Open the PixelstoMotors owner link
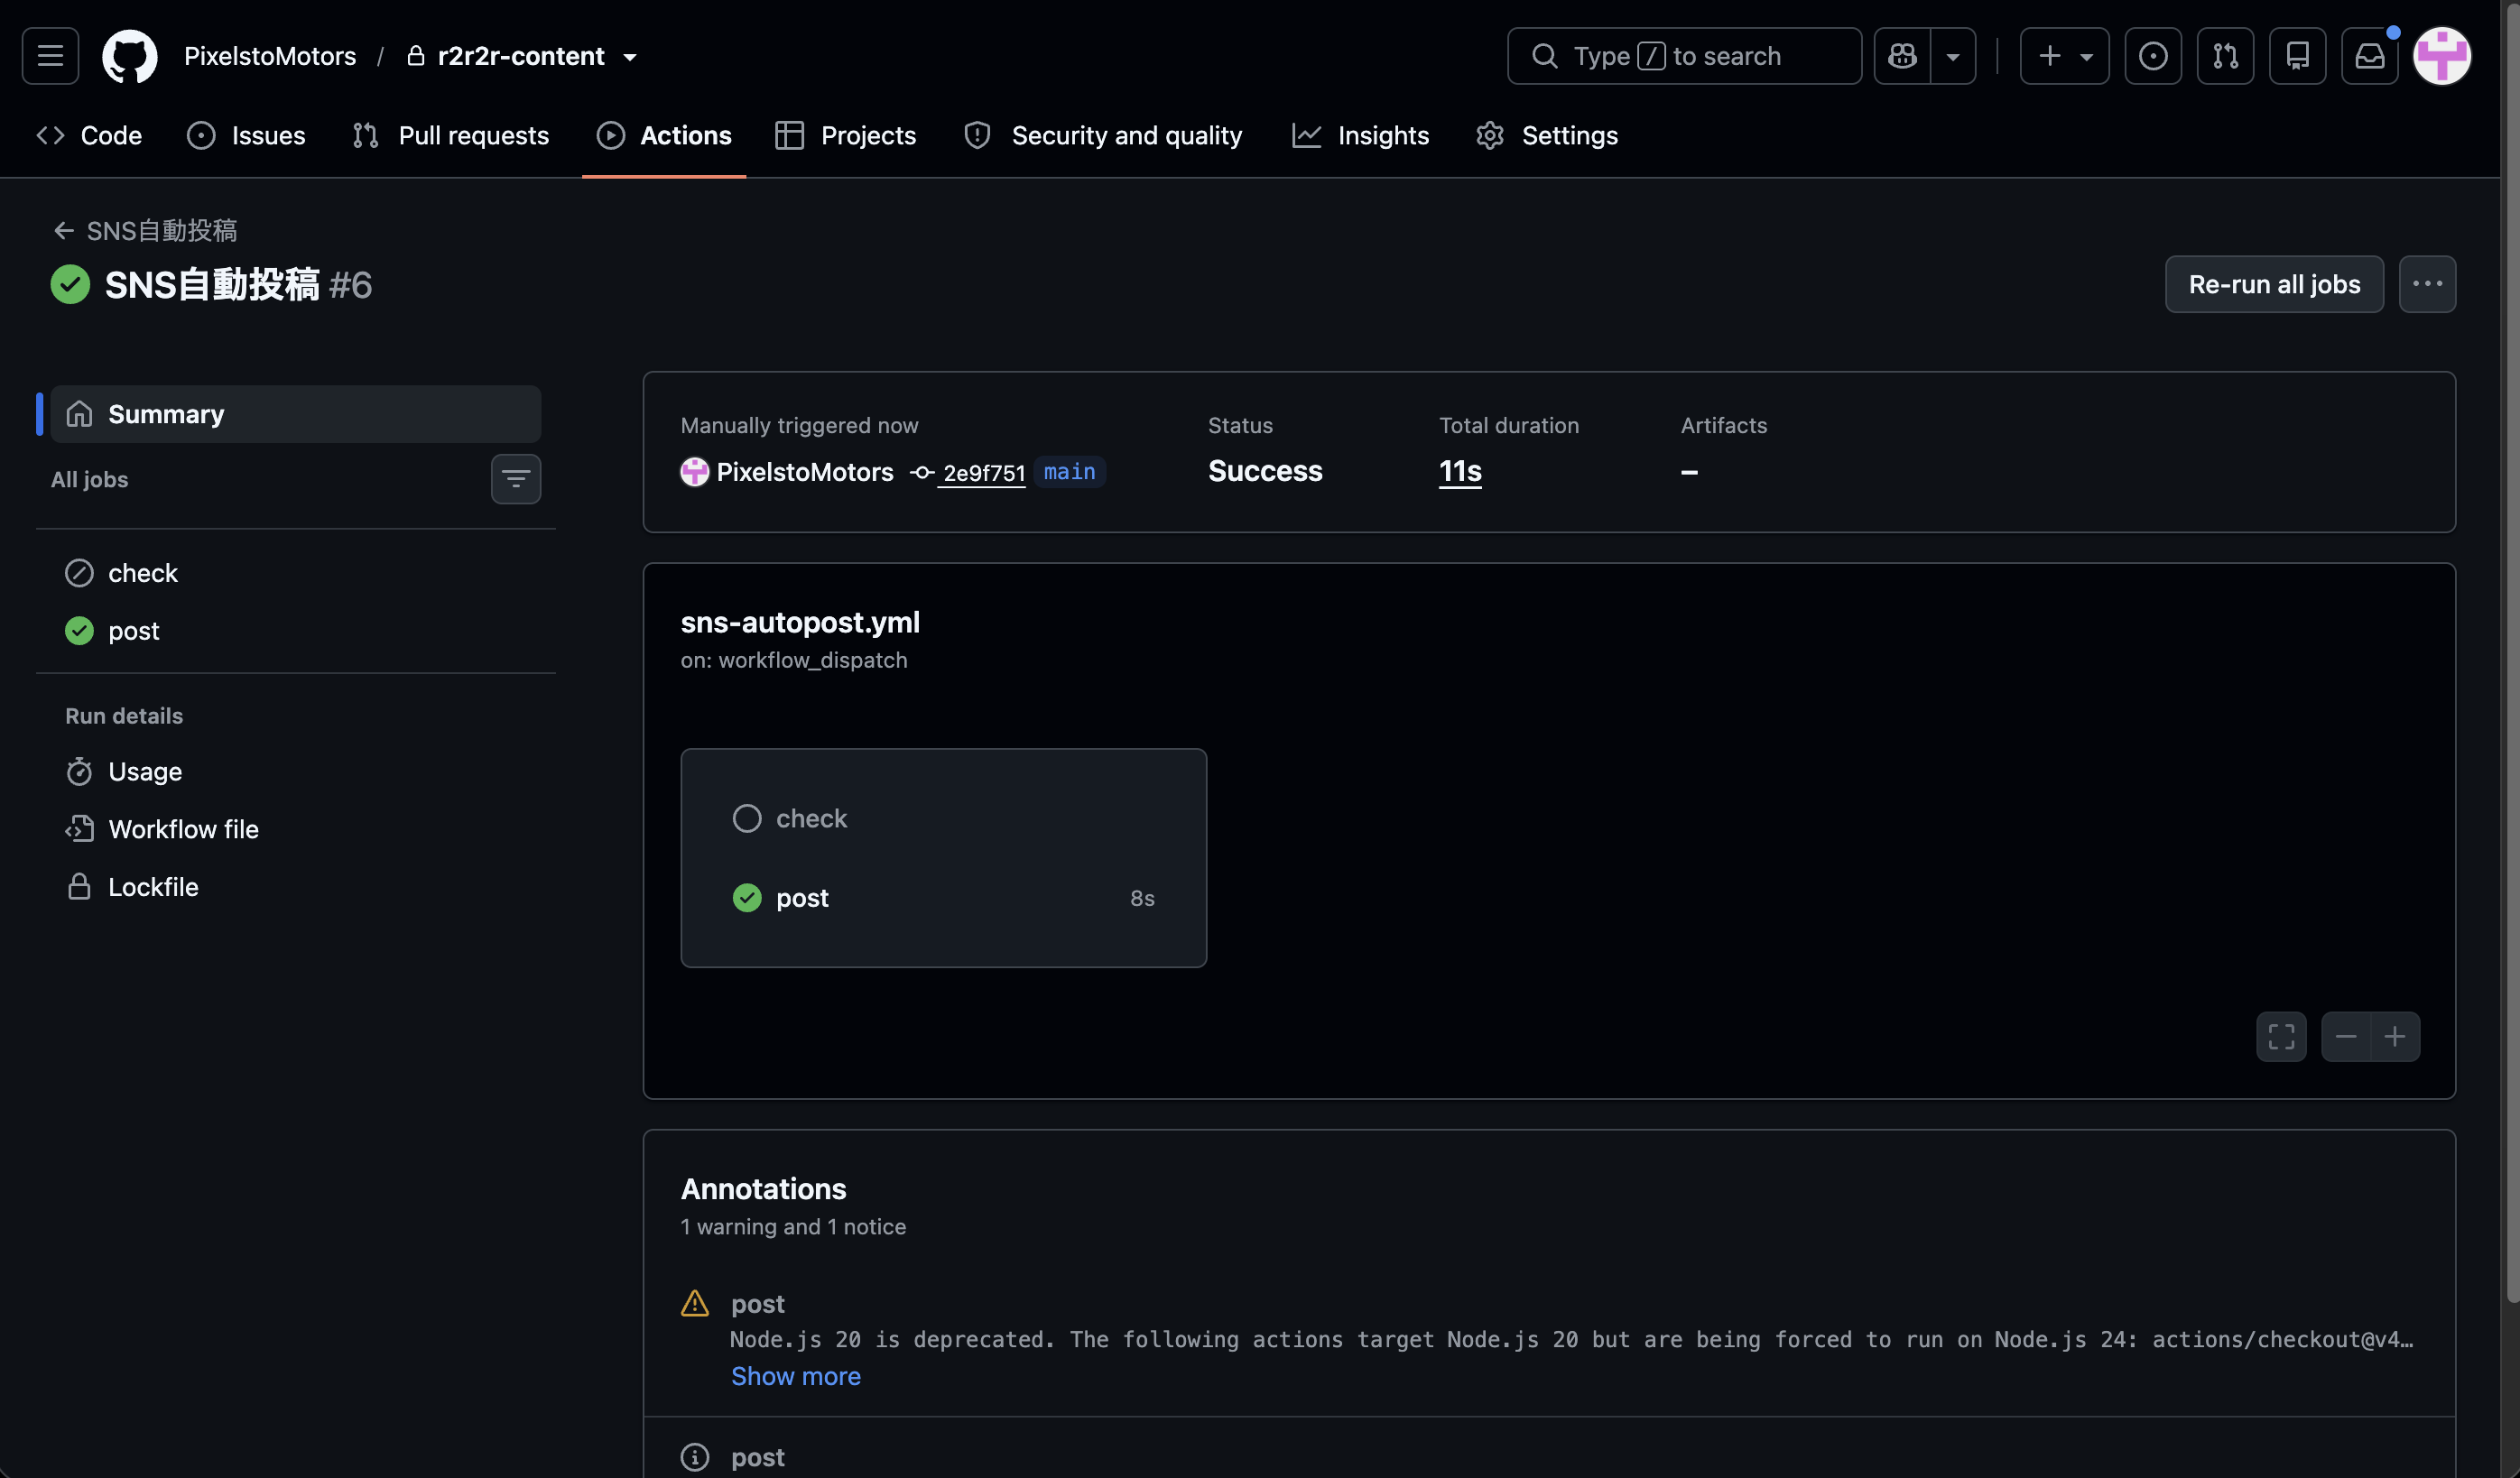This screenshot has height=1478, width=2520. pyautogui.click(x=270, y=56)
